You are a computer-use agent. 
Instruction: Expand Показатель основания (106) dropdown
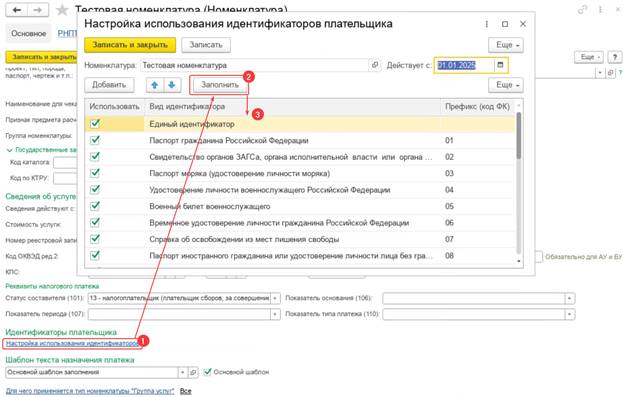tap(570, 298)
